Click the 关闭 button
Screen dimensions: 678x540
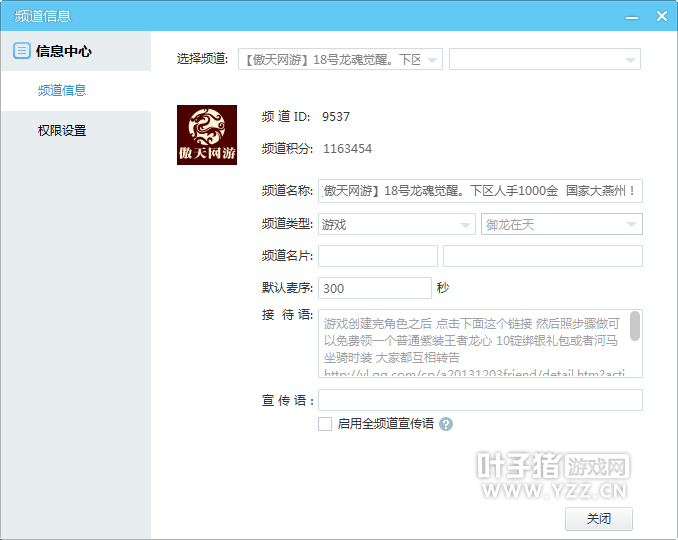(x=598, y=519)
